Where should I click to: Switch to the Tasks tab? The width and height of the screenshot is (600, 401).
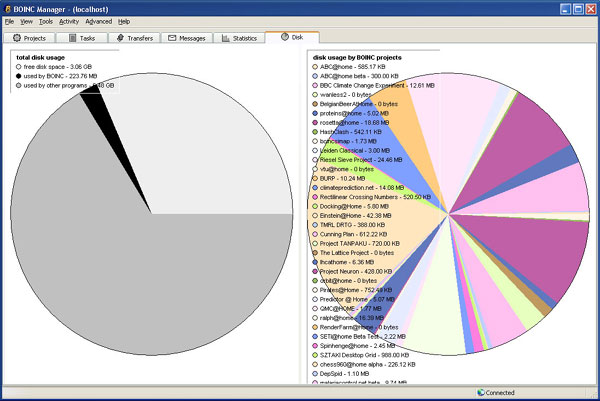coord(82,38)
